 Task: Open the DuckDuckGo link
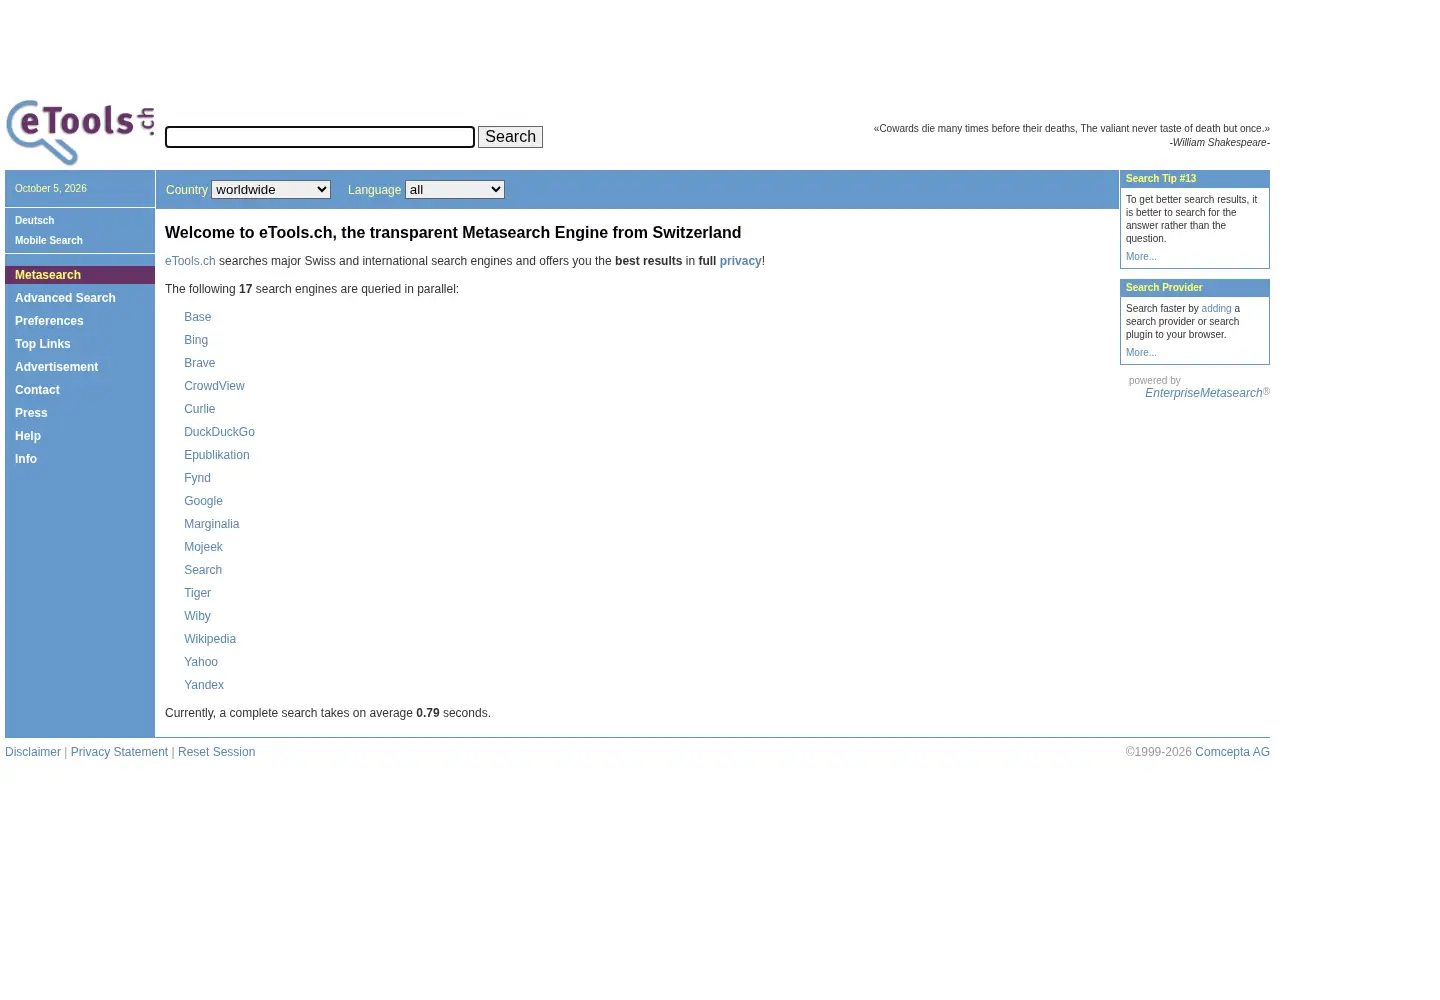tap(219, 432)
